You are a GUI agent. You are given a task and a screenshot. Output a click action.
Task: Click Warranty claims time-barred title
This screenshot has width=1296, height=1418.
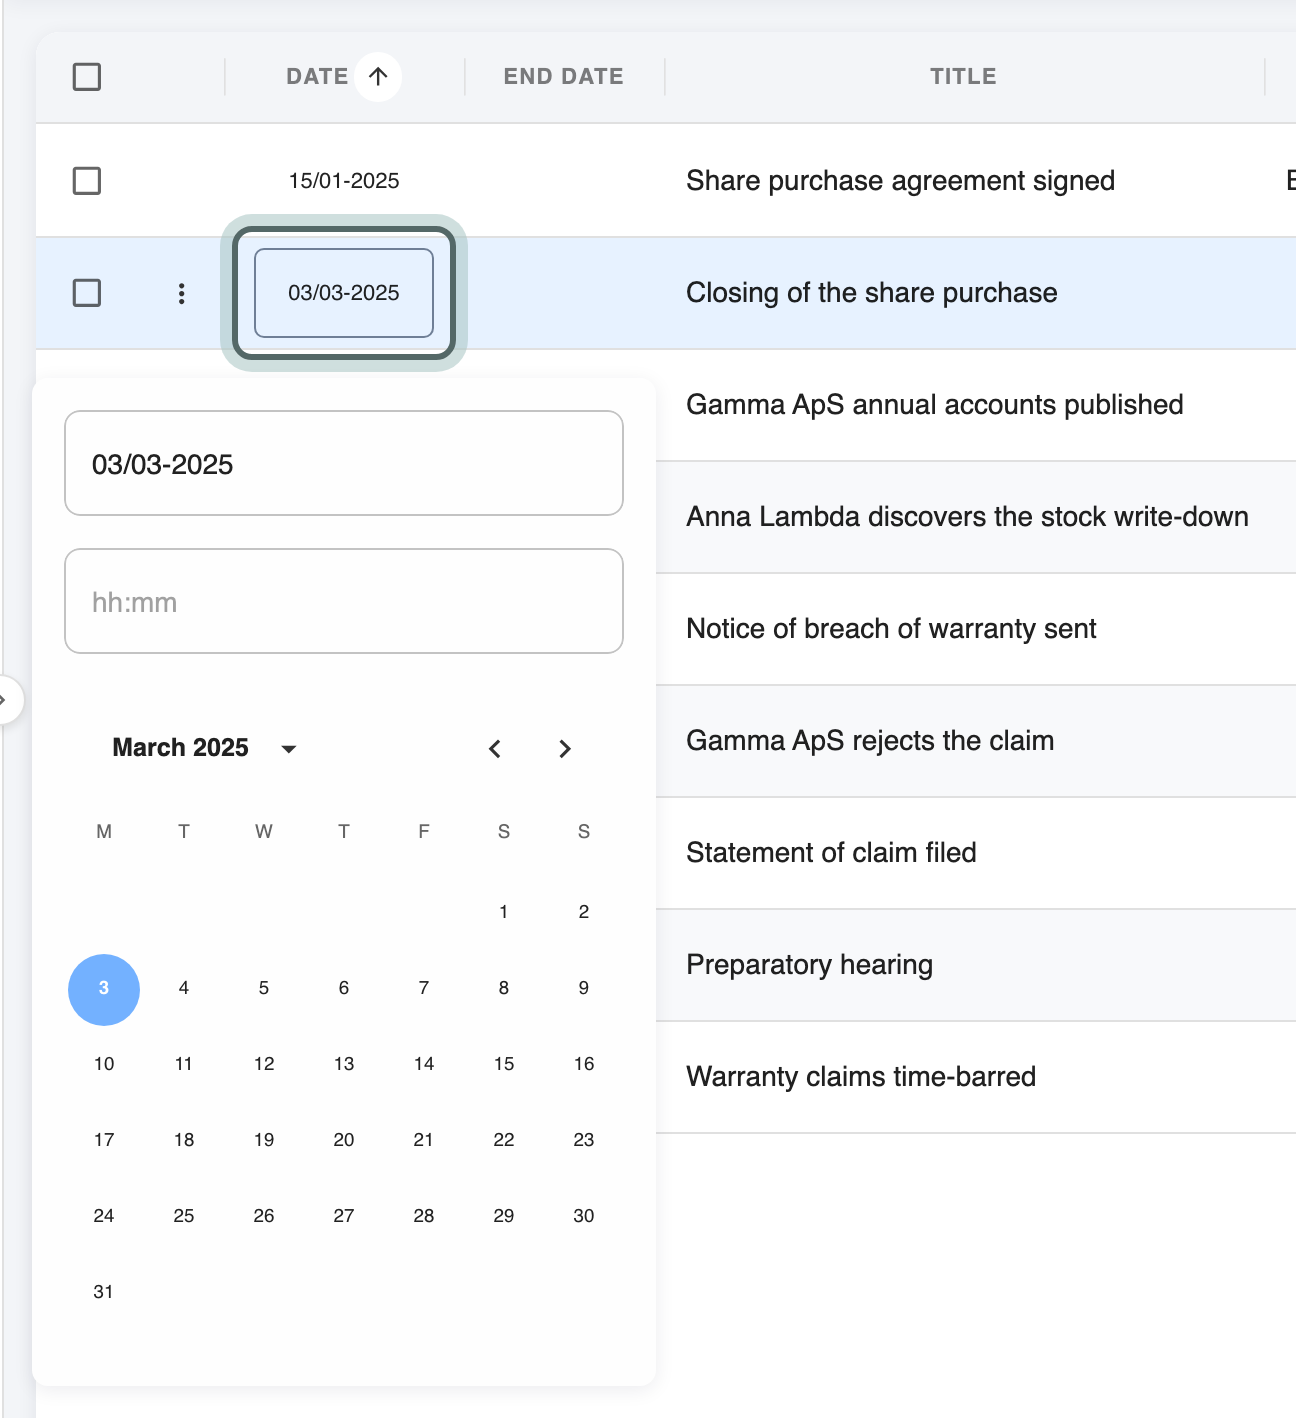(861, 1077)
